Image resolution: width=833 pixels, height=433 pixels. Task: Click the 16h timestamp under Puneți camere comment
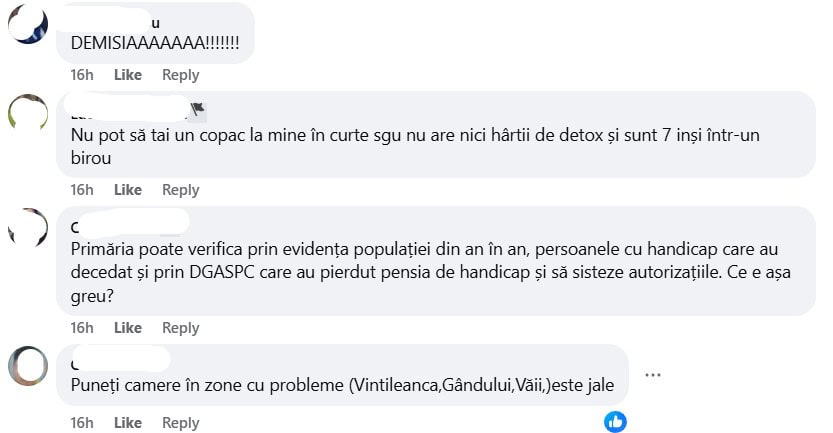point(82,423)
